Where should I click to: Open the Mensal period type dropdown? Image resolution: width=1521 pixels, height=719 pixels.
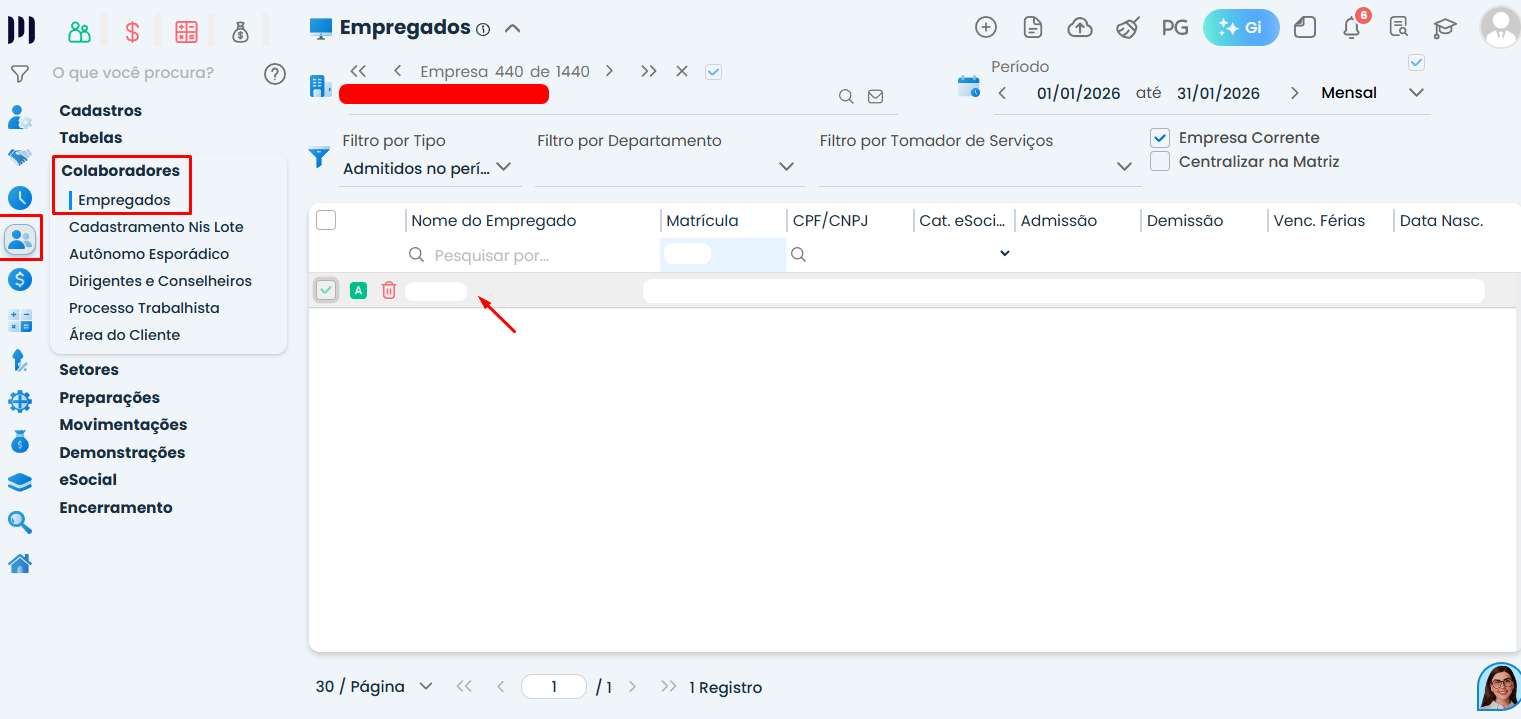[x=1416, y=93]
